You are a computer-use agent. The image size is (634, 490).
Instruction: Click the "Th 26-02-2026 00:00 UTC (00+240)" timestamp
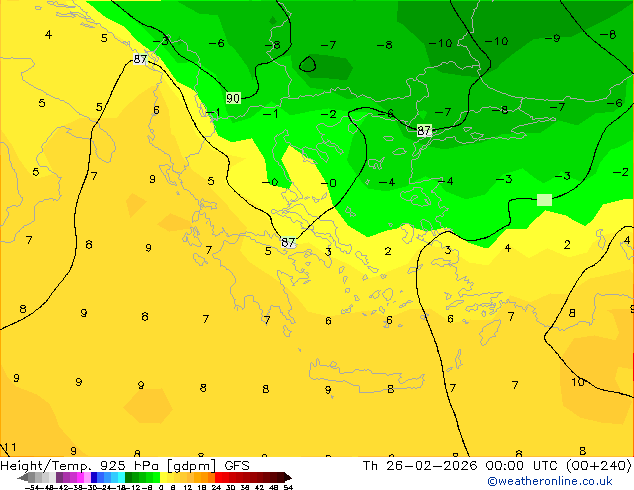[x=497, y=466]
